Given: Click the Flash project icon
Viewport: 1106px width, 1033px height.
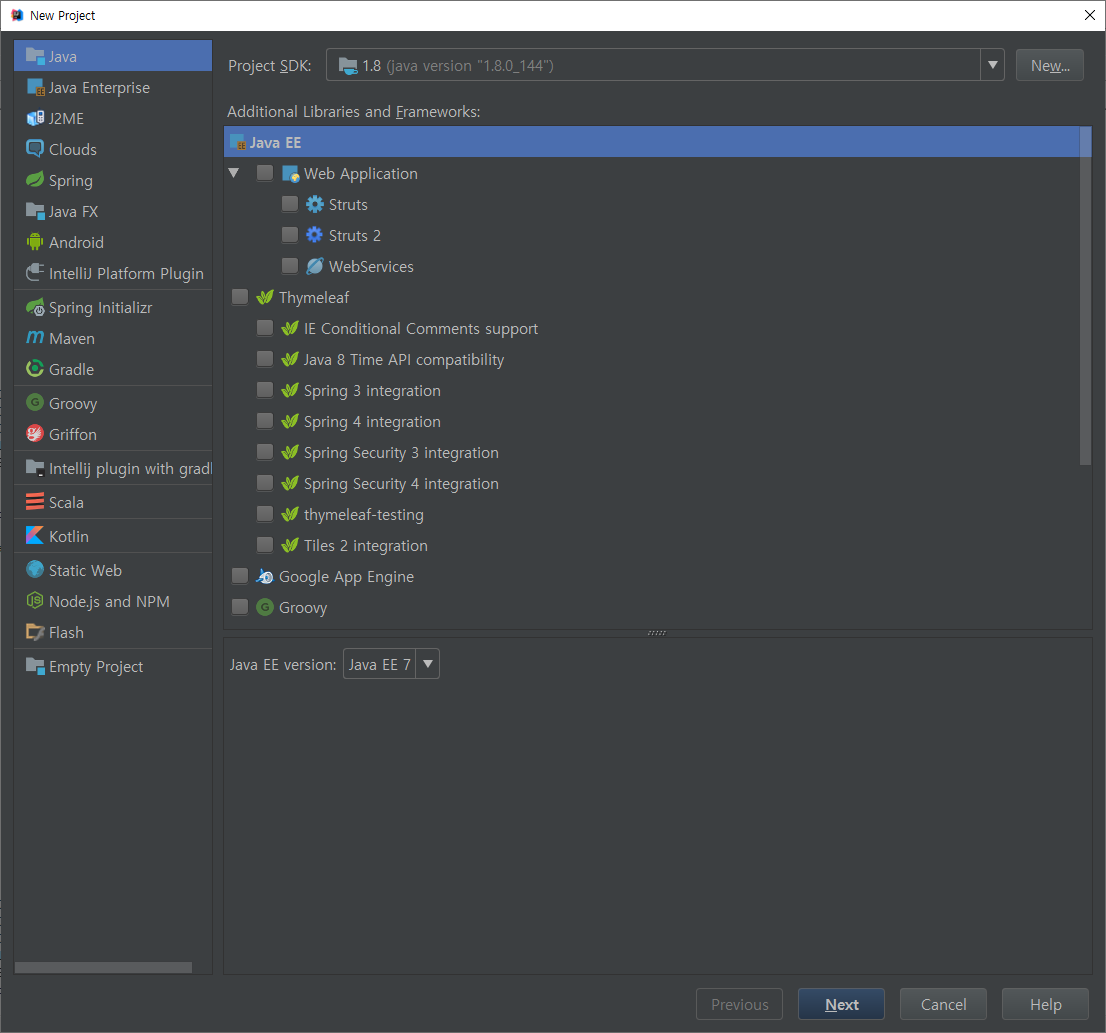Looking at the screenshot, I should tap(35, 632).
